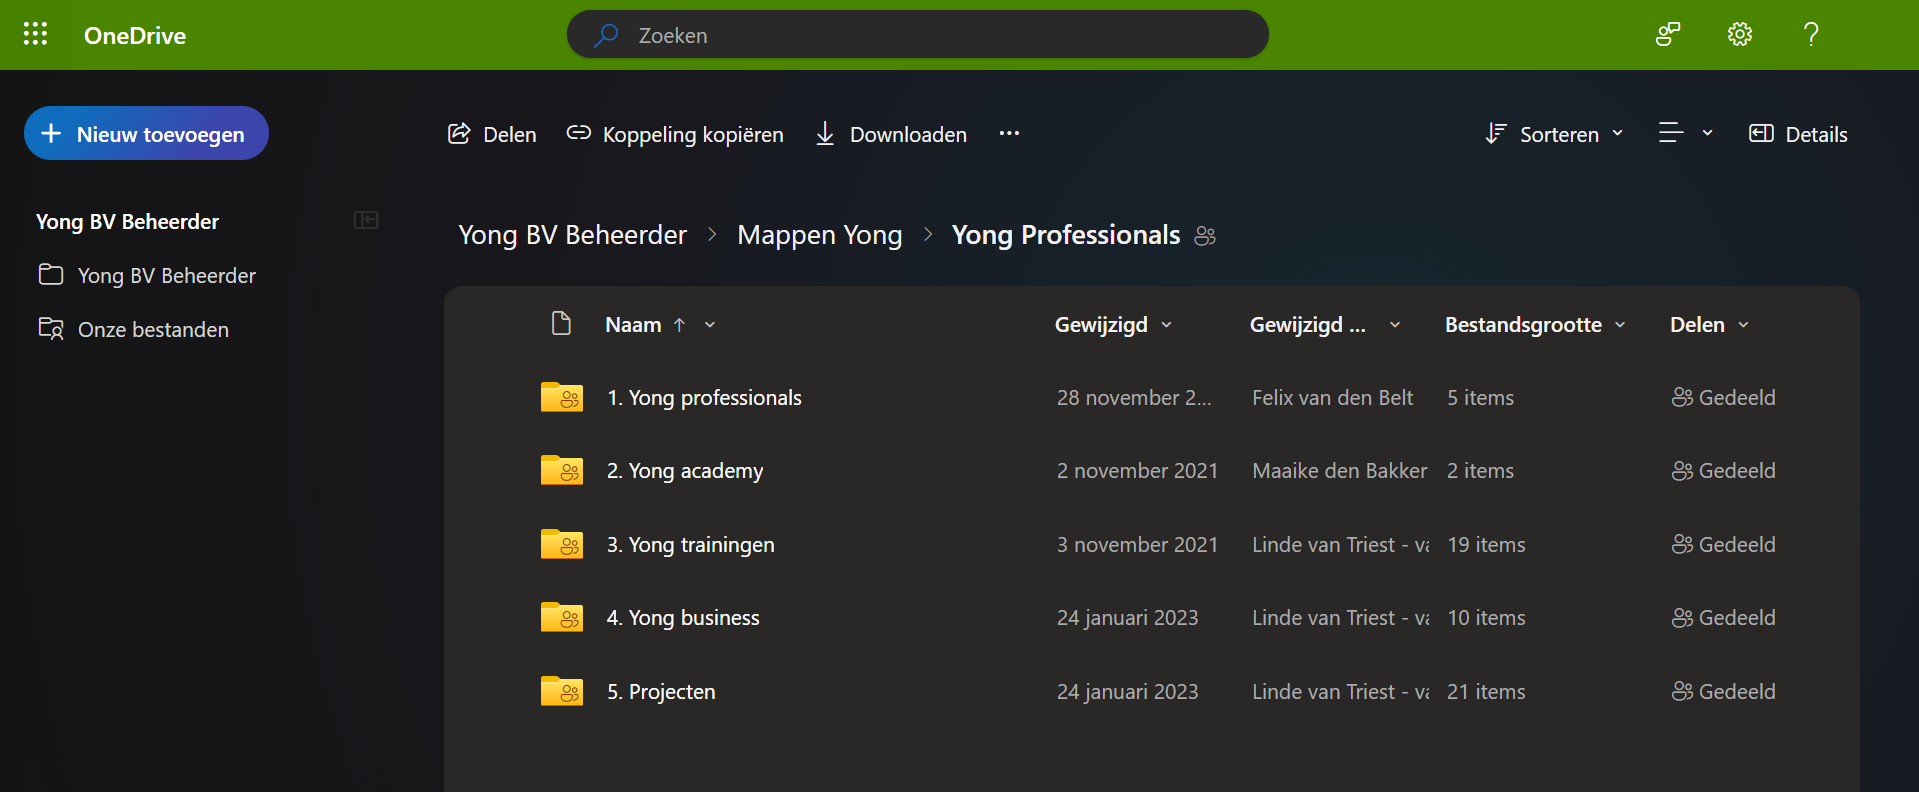The width and height of the screenshot is (1919, 792).
Task: Click the Yong Professionals breadcrumb title
Action: [1066, 235]
